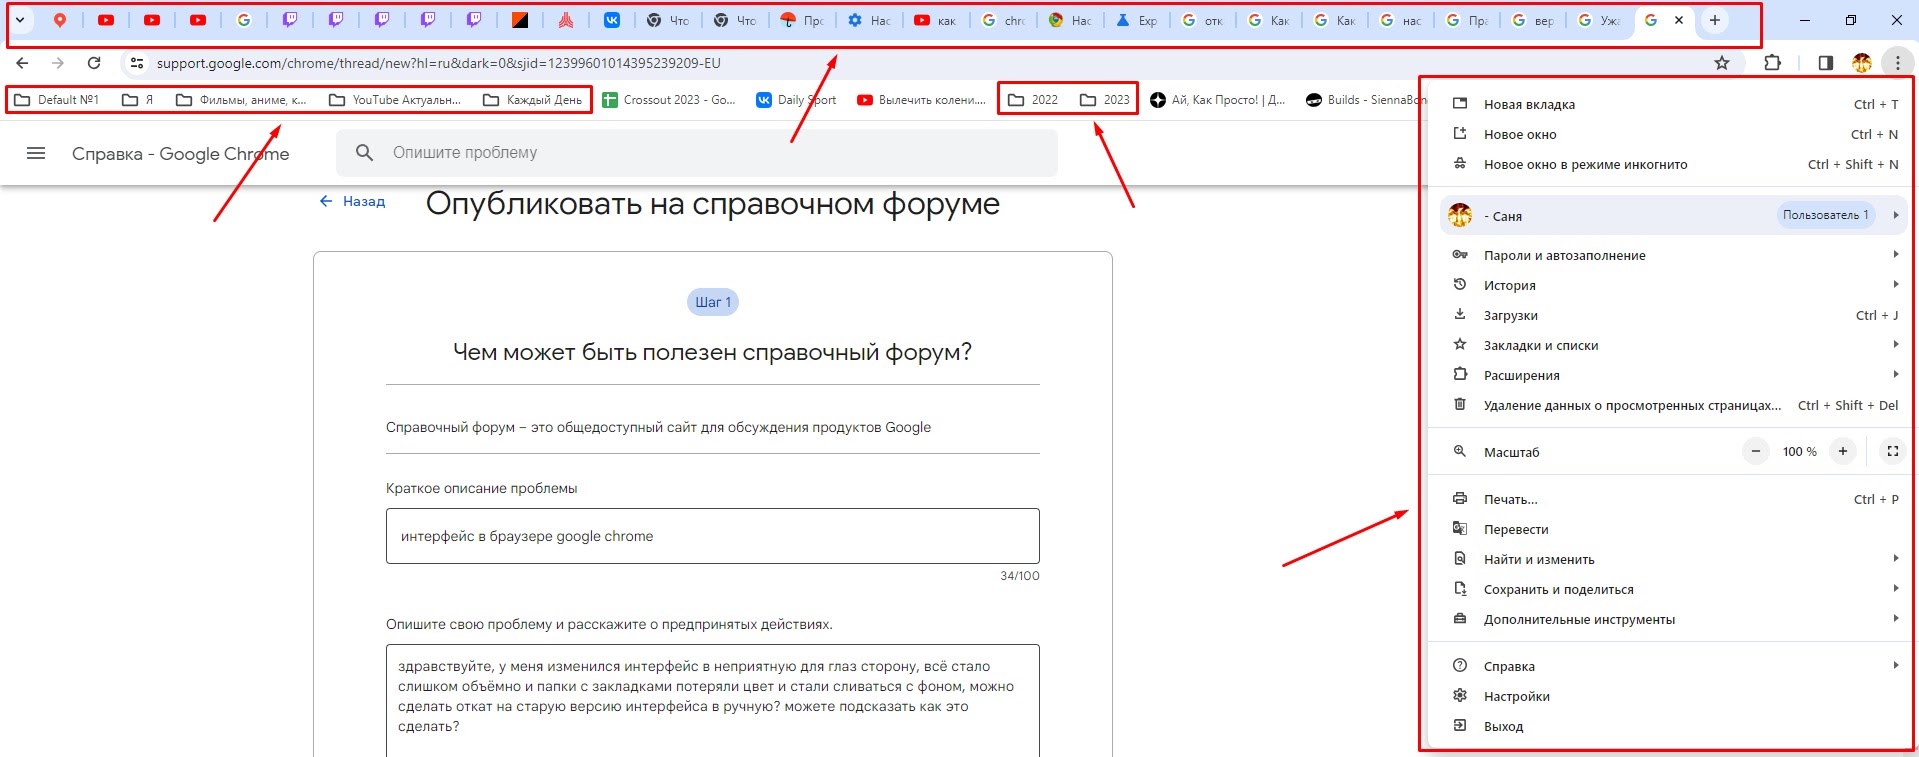Reload the current page
The width and height of the screenshot is (1919, 757).
click(94, 63)
